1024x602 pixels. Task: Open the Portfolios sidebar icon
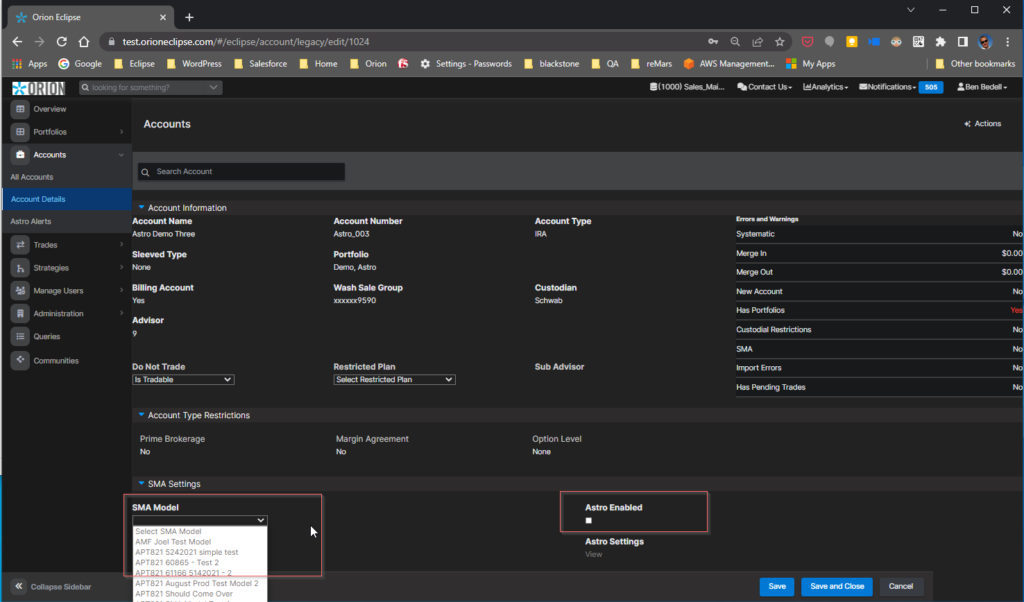click(x=20, y=132)
